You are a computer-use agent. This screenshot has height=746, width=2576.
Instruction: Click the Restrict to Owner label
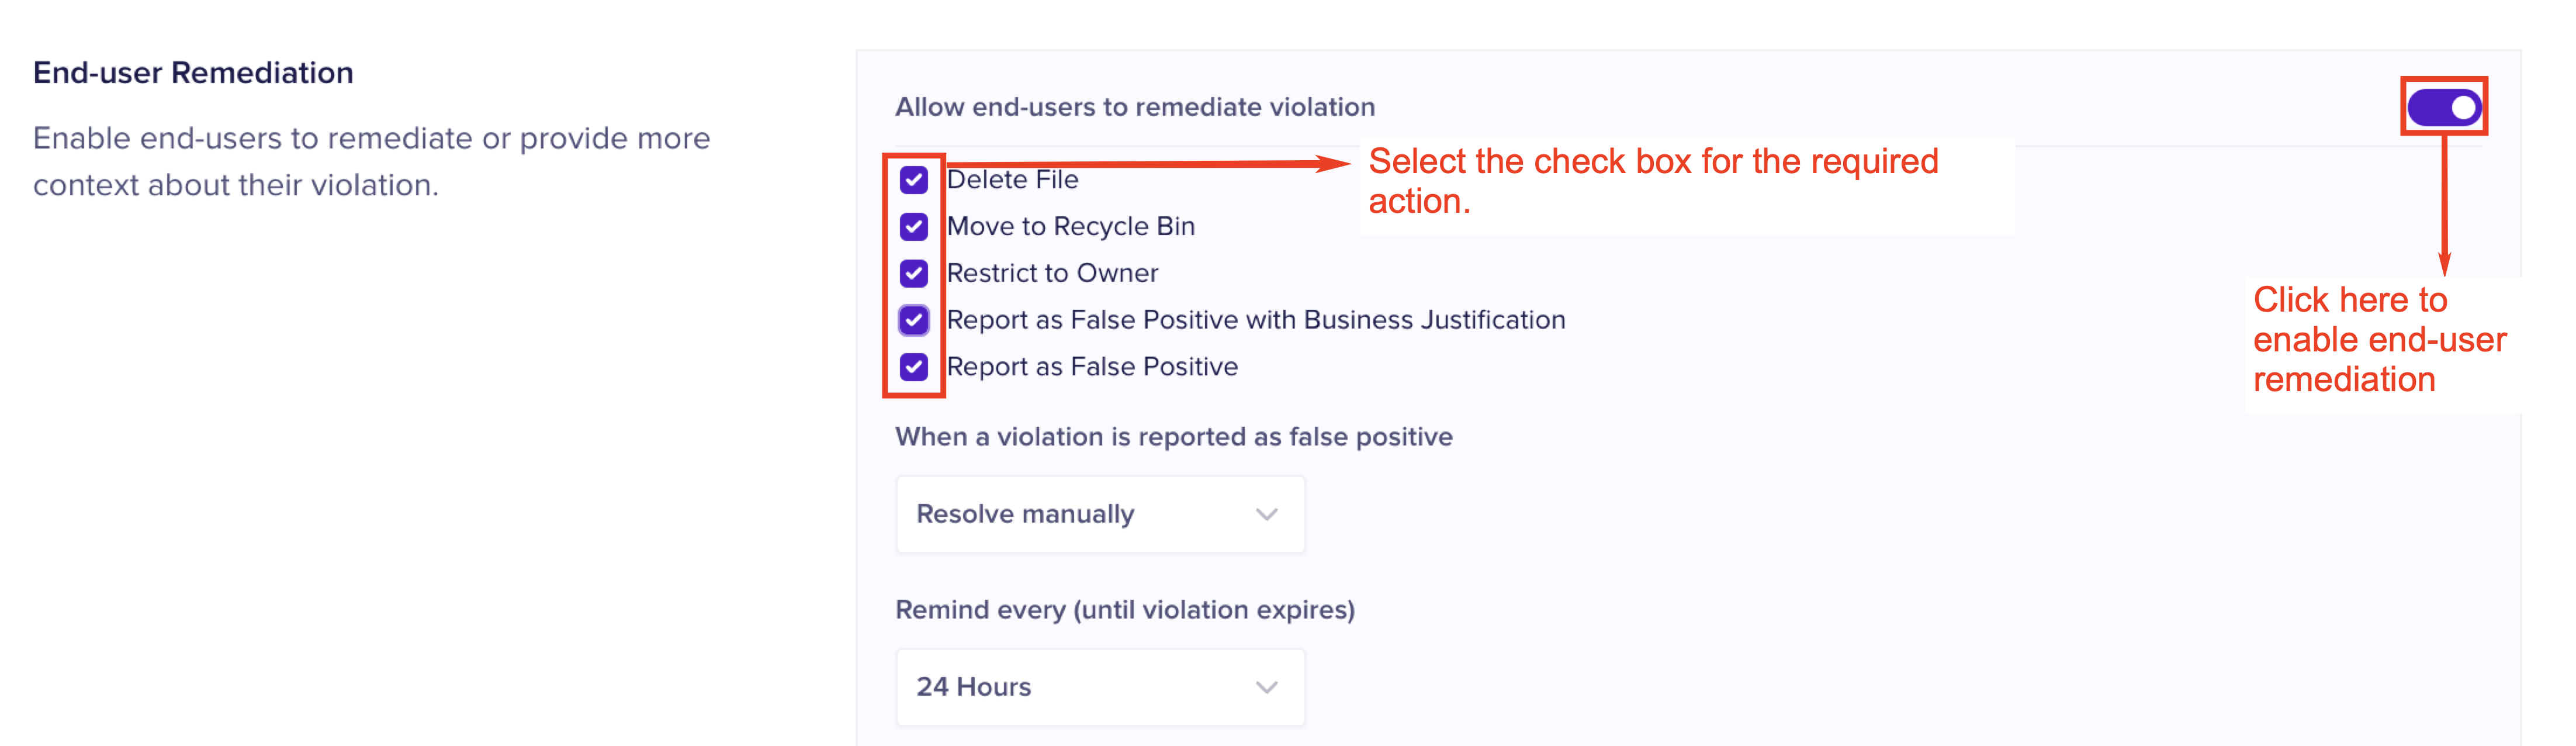(1052, 273)
